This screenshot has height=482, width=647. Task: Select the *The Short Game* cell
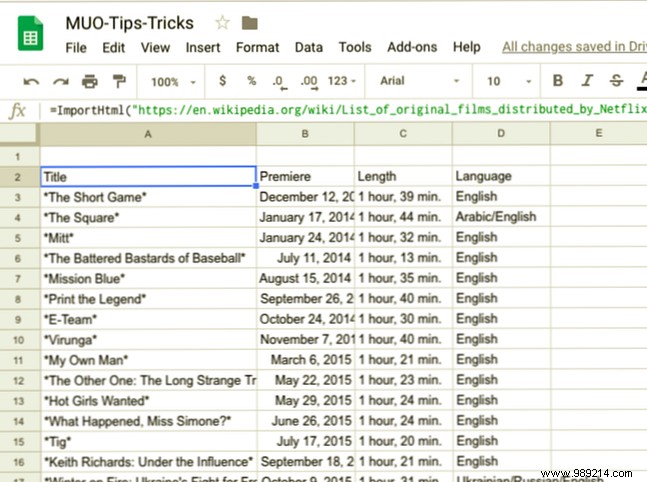point(148,197)
